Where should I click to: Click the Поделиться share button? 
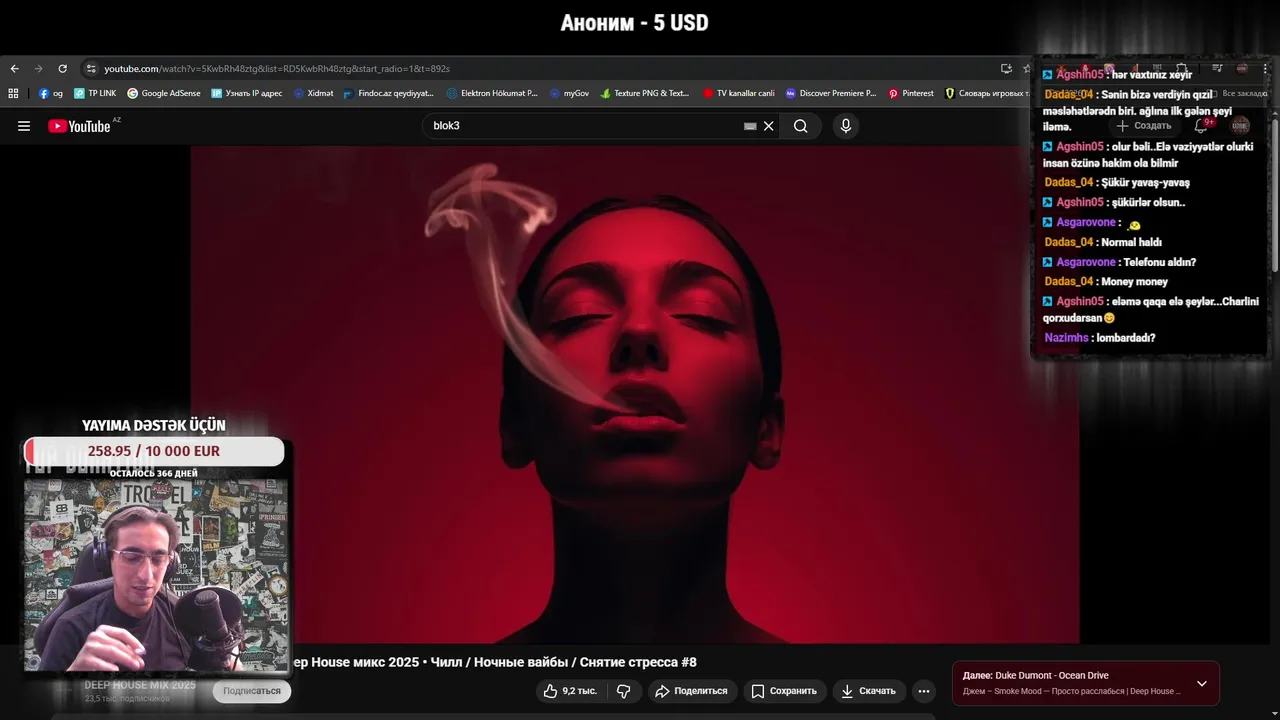tap(691, 691)
